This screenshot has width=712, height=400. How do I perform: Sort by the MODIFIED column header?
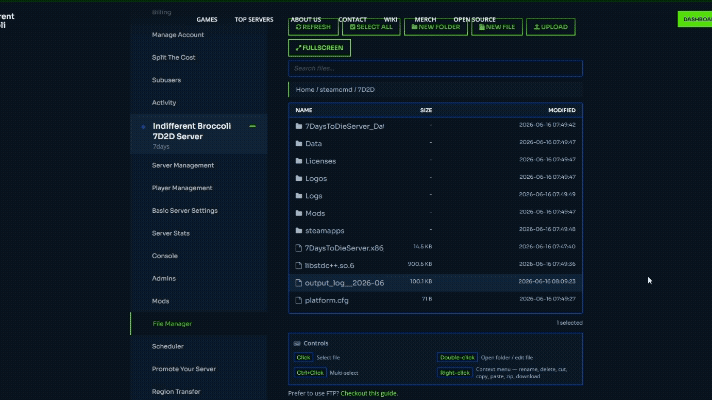point(562,110)
